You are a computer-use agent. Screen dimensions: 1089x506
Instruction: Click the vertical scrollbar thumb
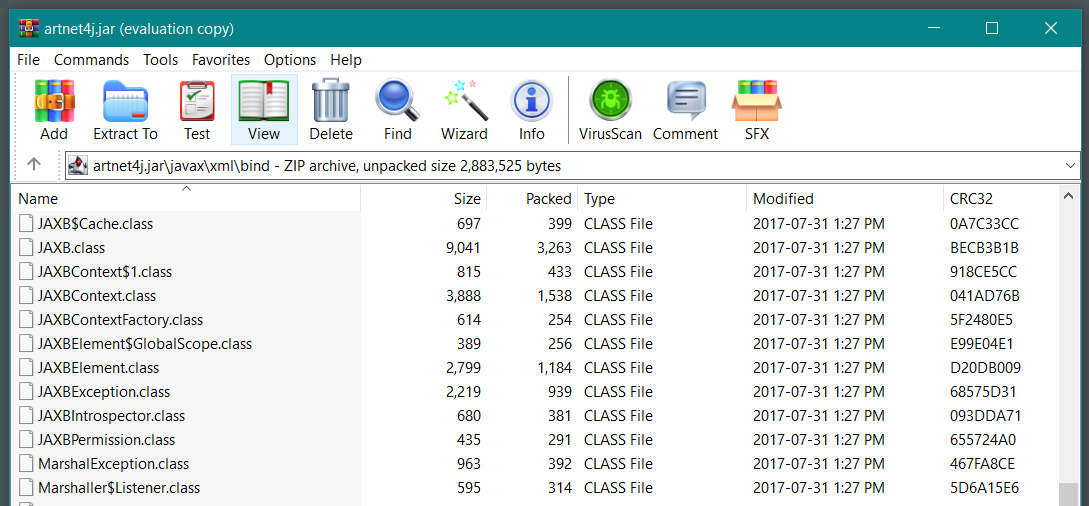click(x=1068, y=494)
